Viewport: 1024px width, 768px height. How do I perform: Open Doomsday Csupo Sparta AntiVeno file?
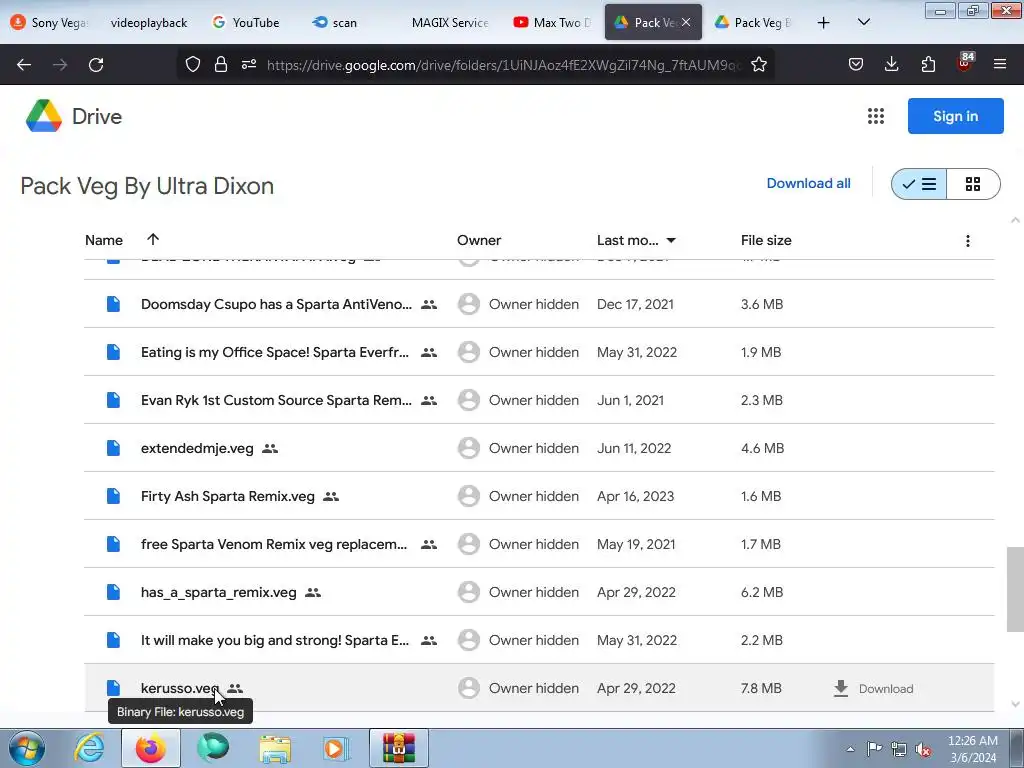click(x=276, y=304)
